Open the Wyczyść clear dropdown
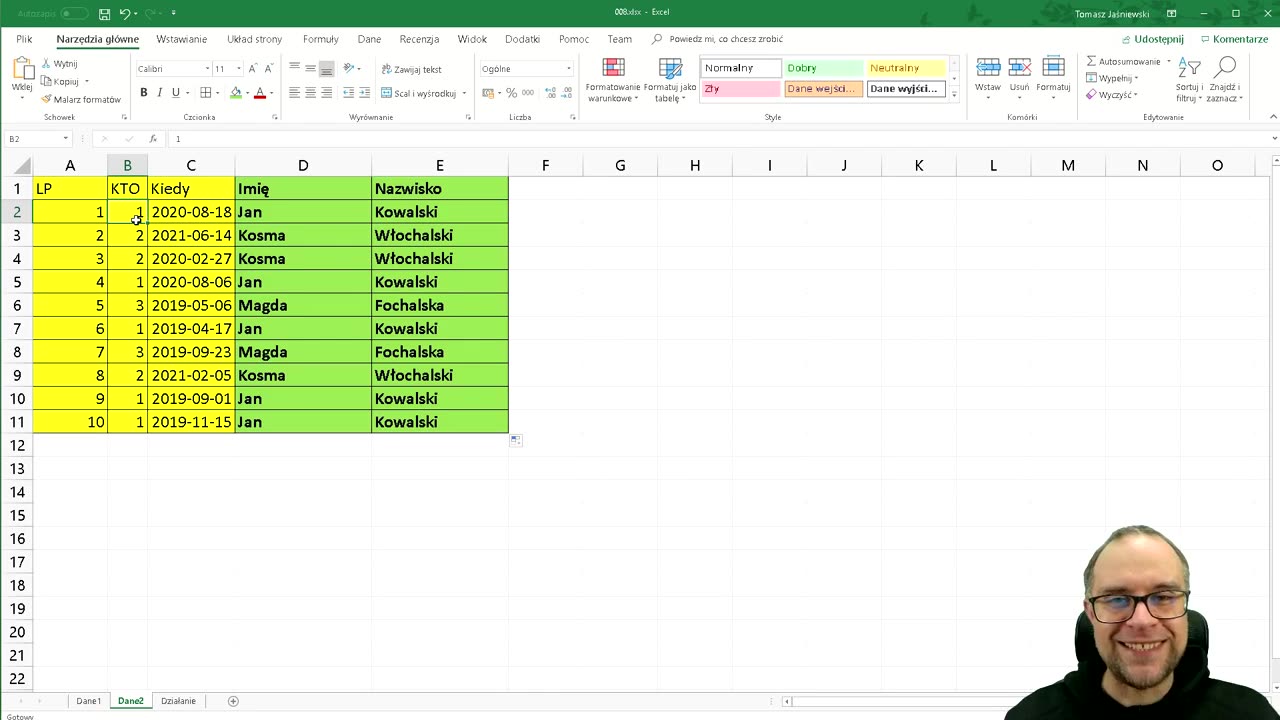Image resolution: width=1280 pixels, height=720 pixels. [x=1113, y=95]
